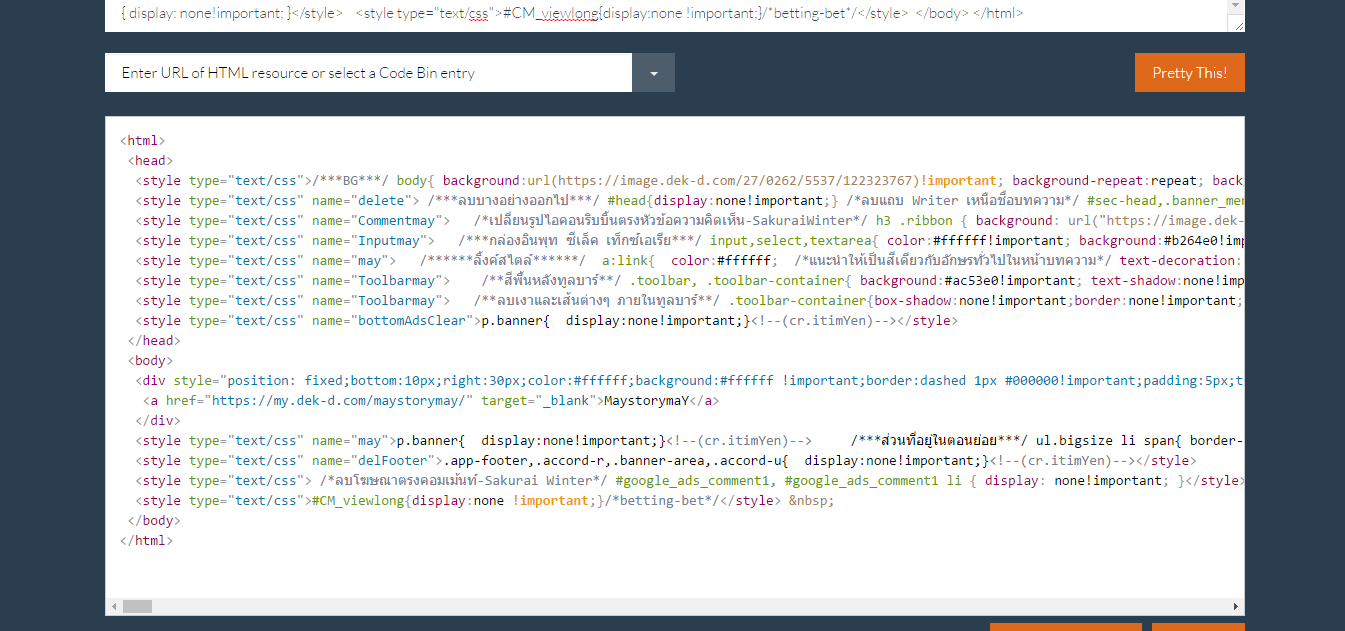Click the div line with position: fixed

(x=690, y=381)
